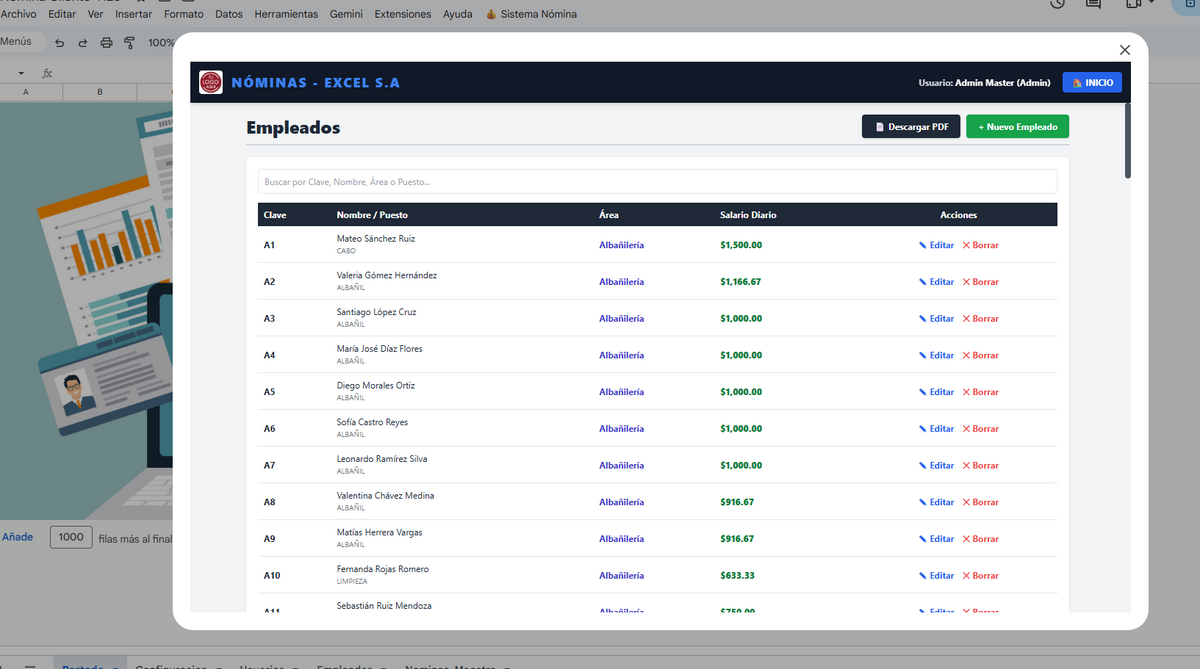1200x669 pixels.
Task: Click the Descargar PDF button
Action: (x=911, y=127)
